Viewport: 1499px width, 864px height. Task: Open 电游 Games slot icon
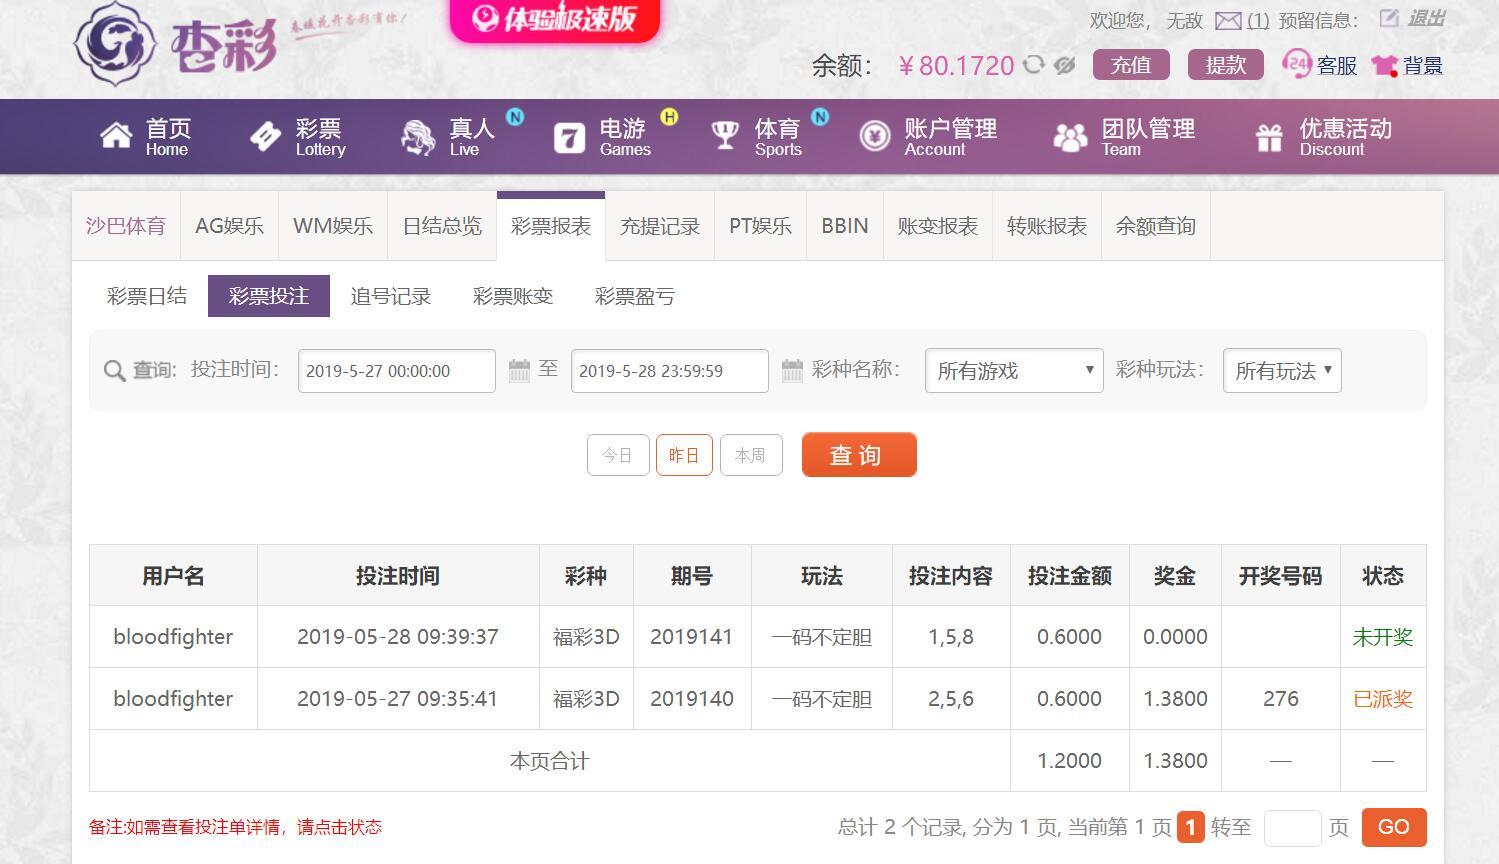click(569, 137)
